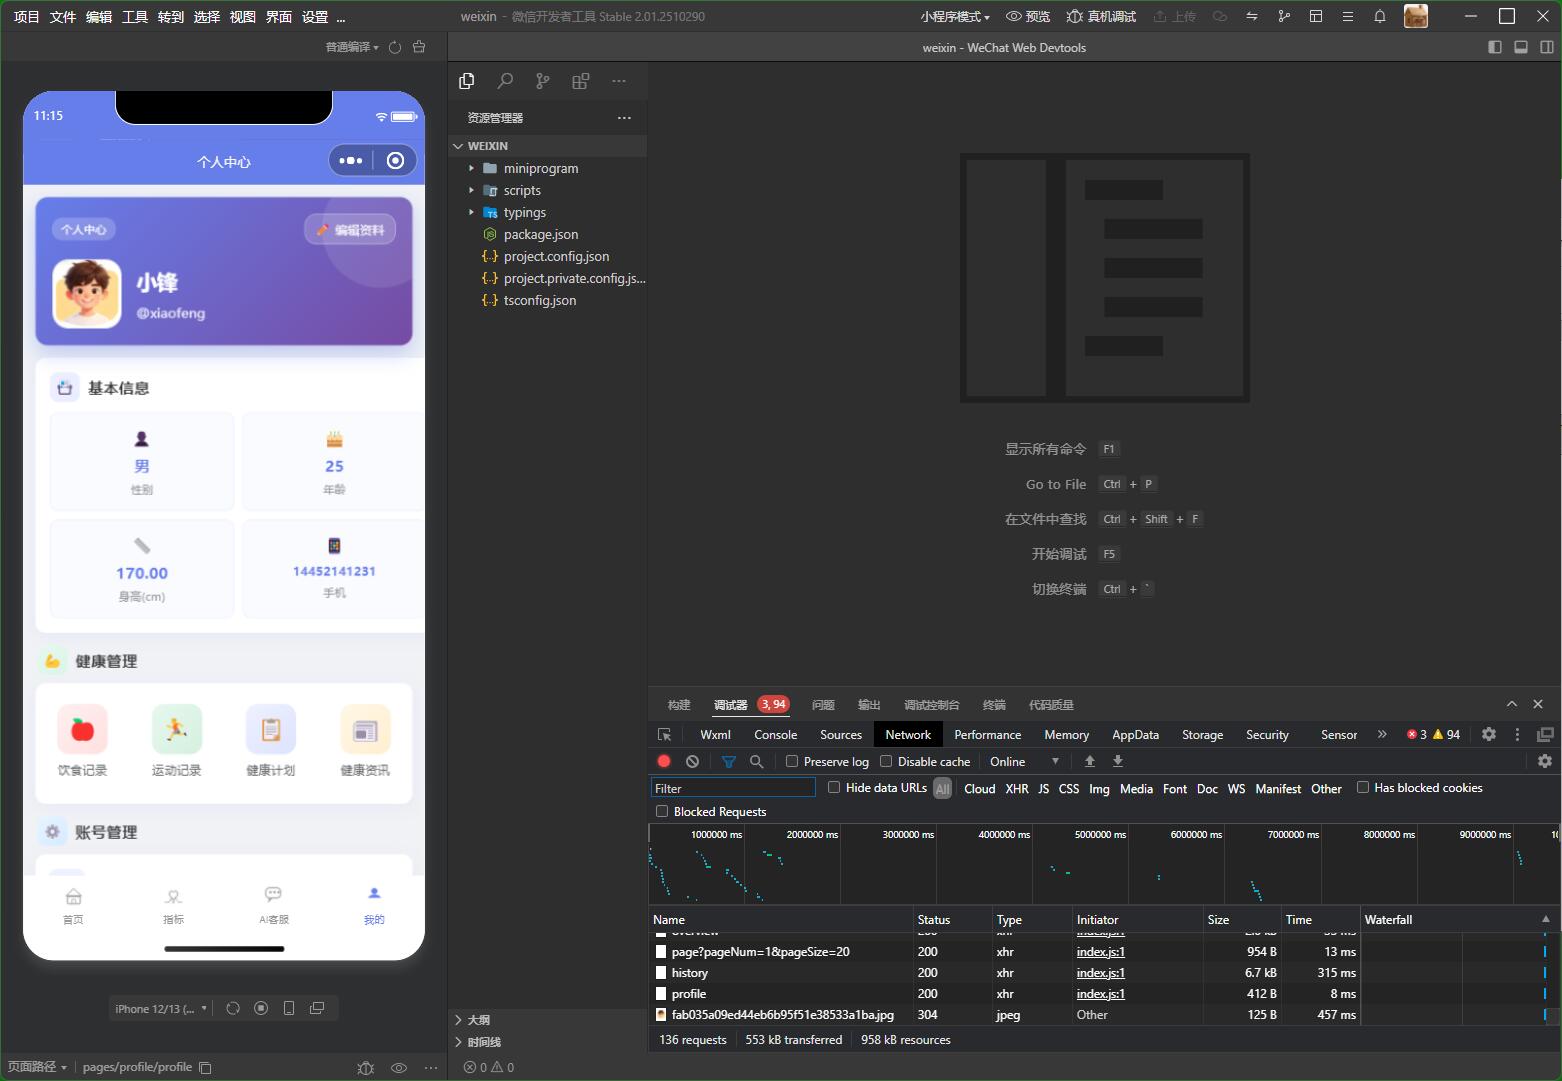The image size is (1562, 1081).
Task: Click the capsule menu dots in simulator
Action: coord(351,160)
